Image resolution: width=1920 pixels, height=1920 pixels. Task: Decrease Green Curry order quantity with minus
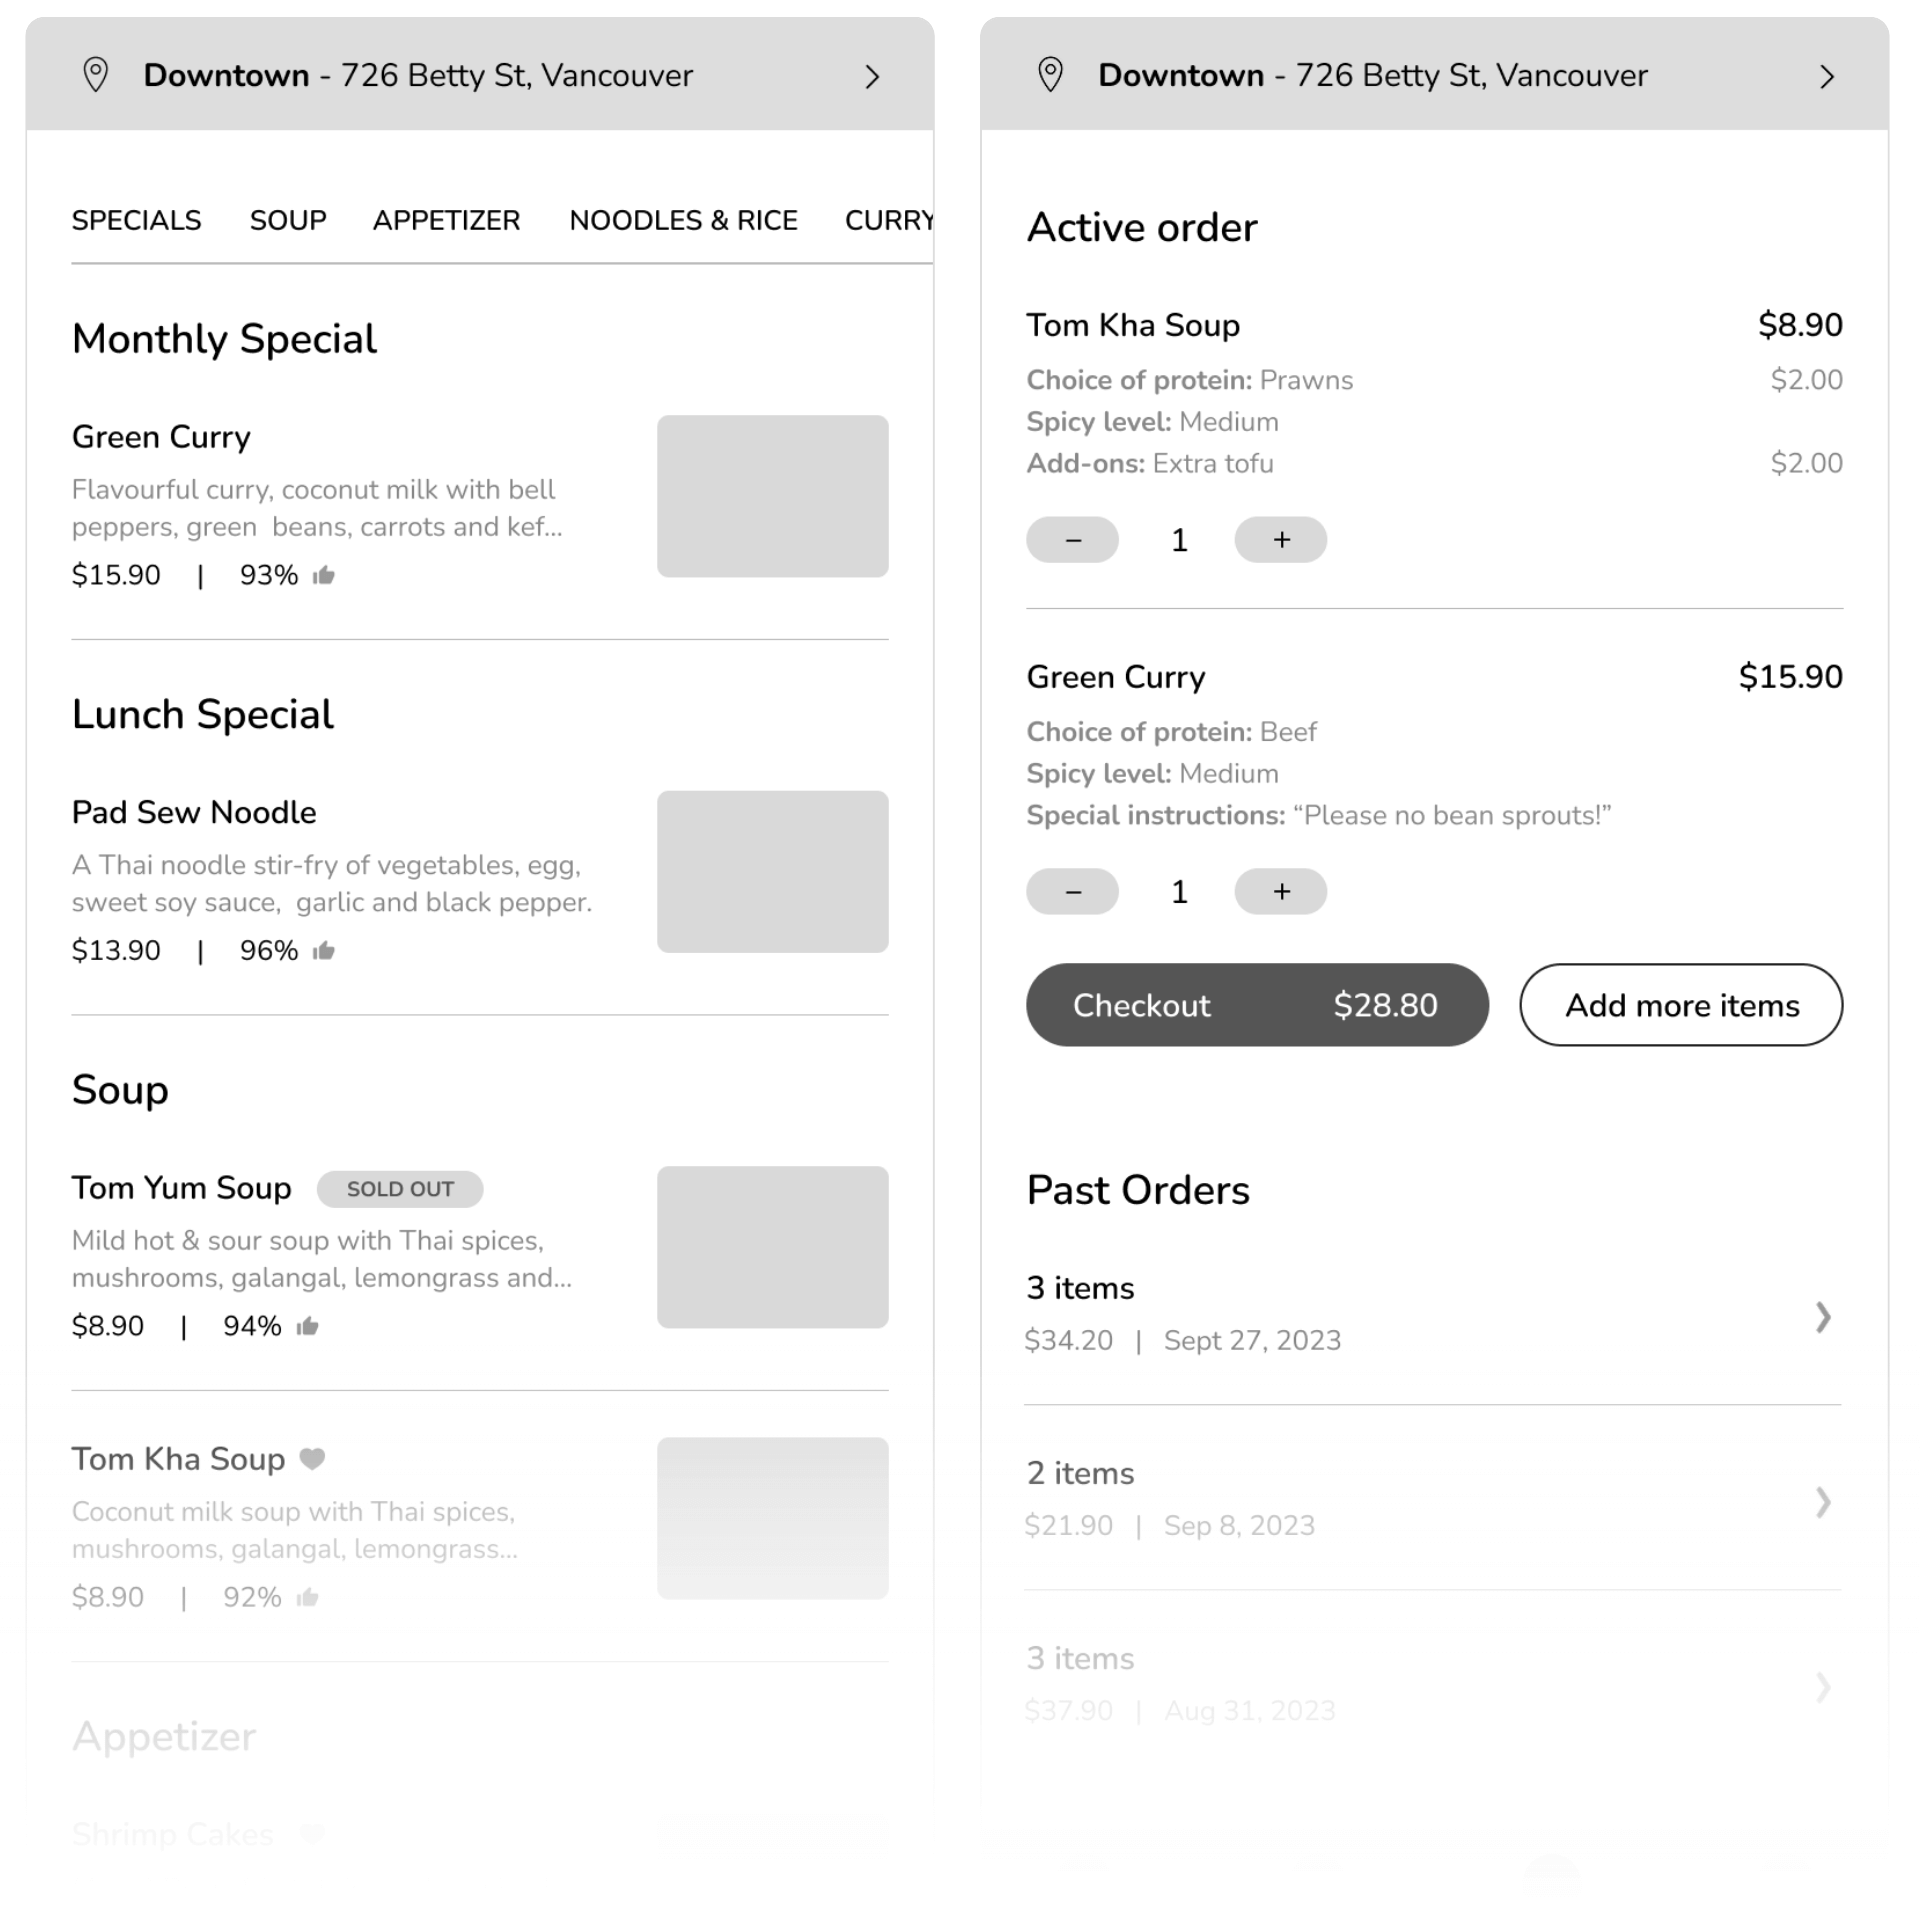[1072, 892]
